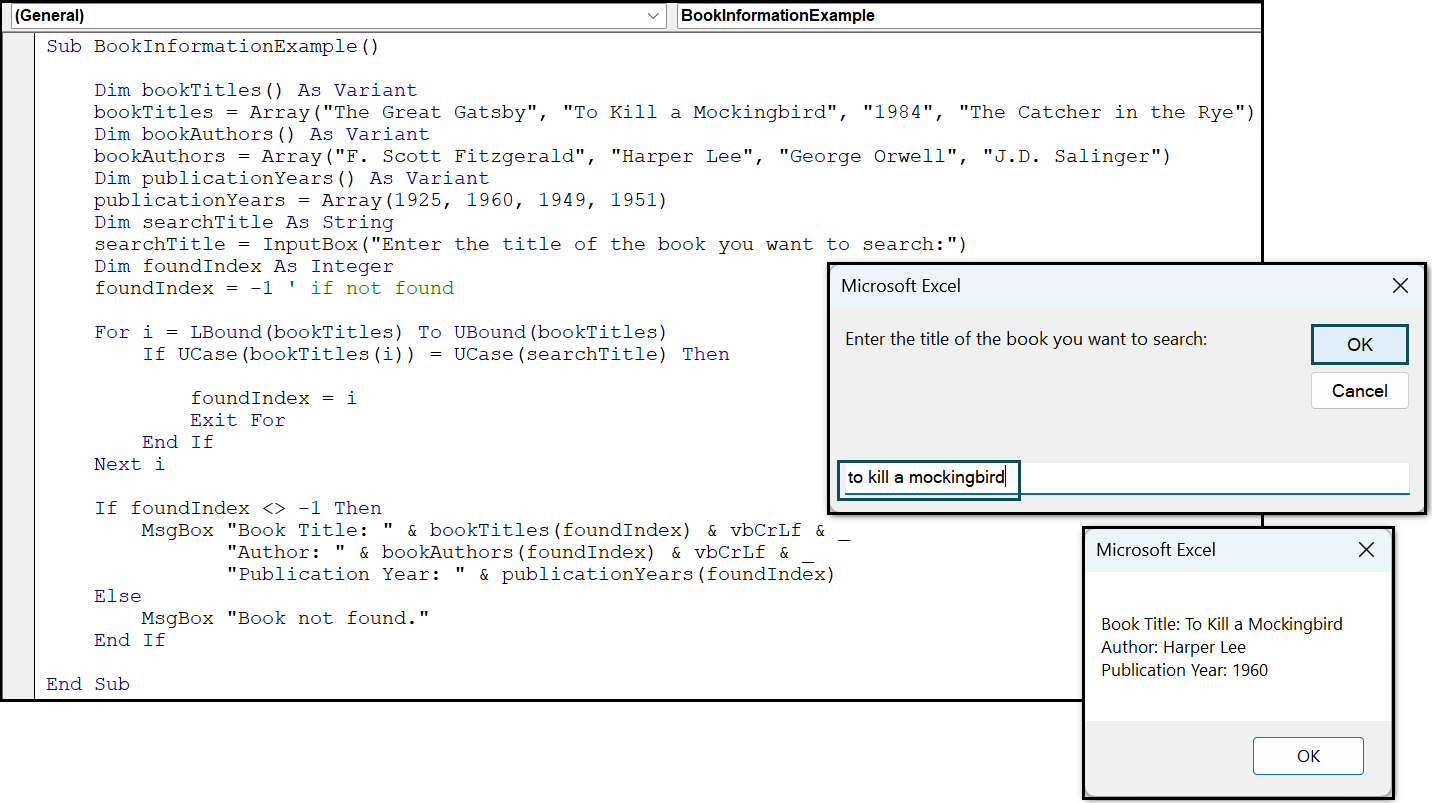Click the "Dim publicationYears() As Variant" line
Image resolution: width=1432 pixels, height=803 pixels.
point(292,178)
